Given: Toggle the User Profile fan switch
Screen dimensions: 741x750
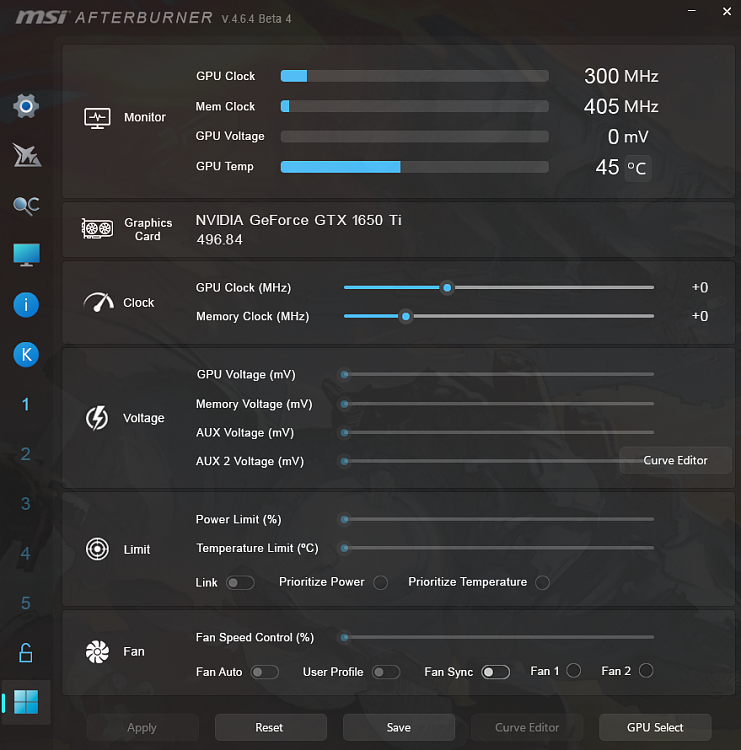Looking at the screenshot, I should pyautogui.click(x=386, y=672).
